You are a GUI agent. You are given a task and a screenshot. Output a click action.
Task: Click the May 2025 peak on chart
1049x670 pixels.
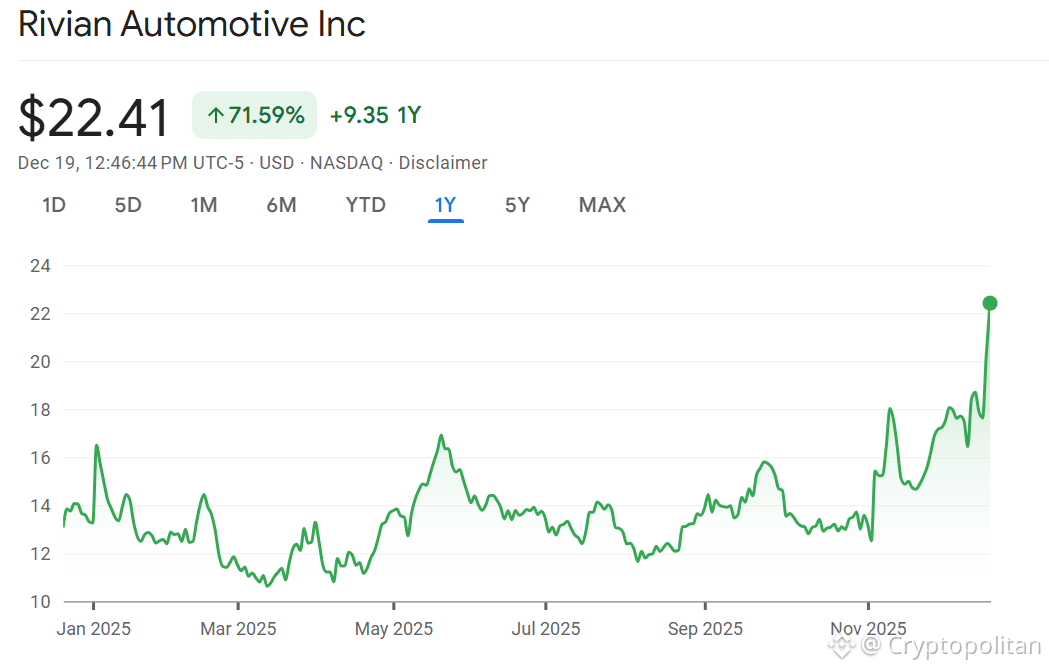[441, 436]
